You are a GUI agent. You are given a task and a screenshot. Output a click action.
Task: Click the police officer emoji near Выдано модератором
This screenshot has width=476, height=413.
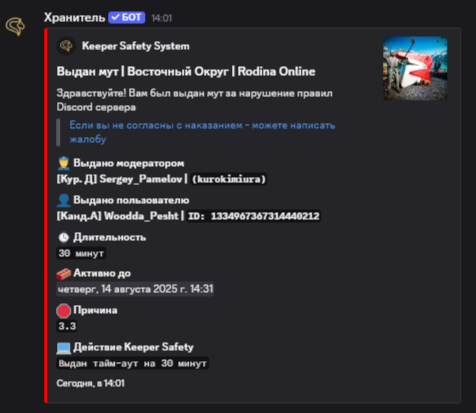(63, 163)
